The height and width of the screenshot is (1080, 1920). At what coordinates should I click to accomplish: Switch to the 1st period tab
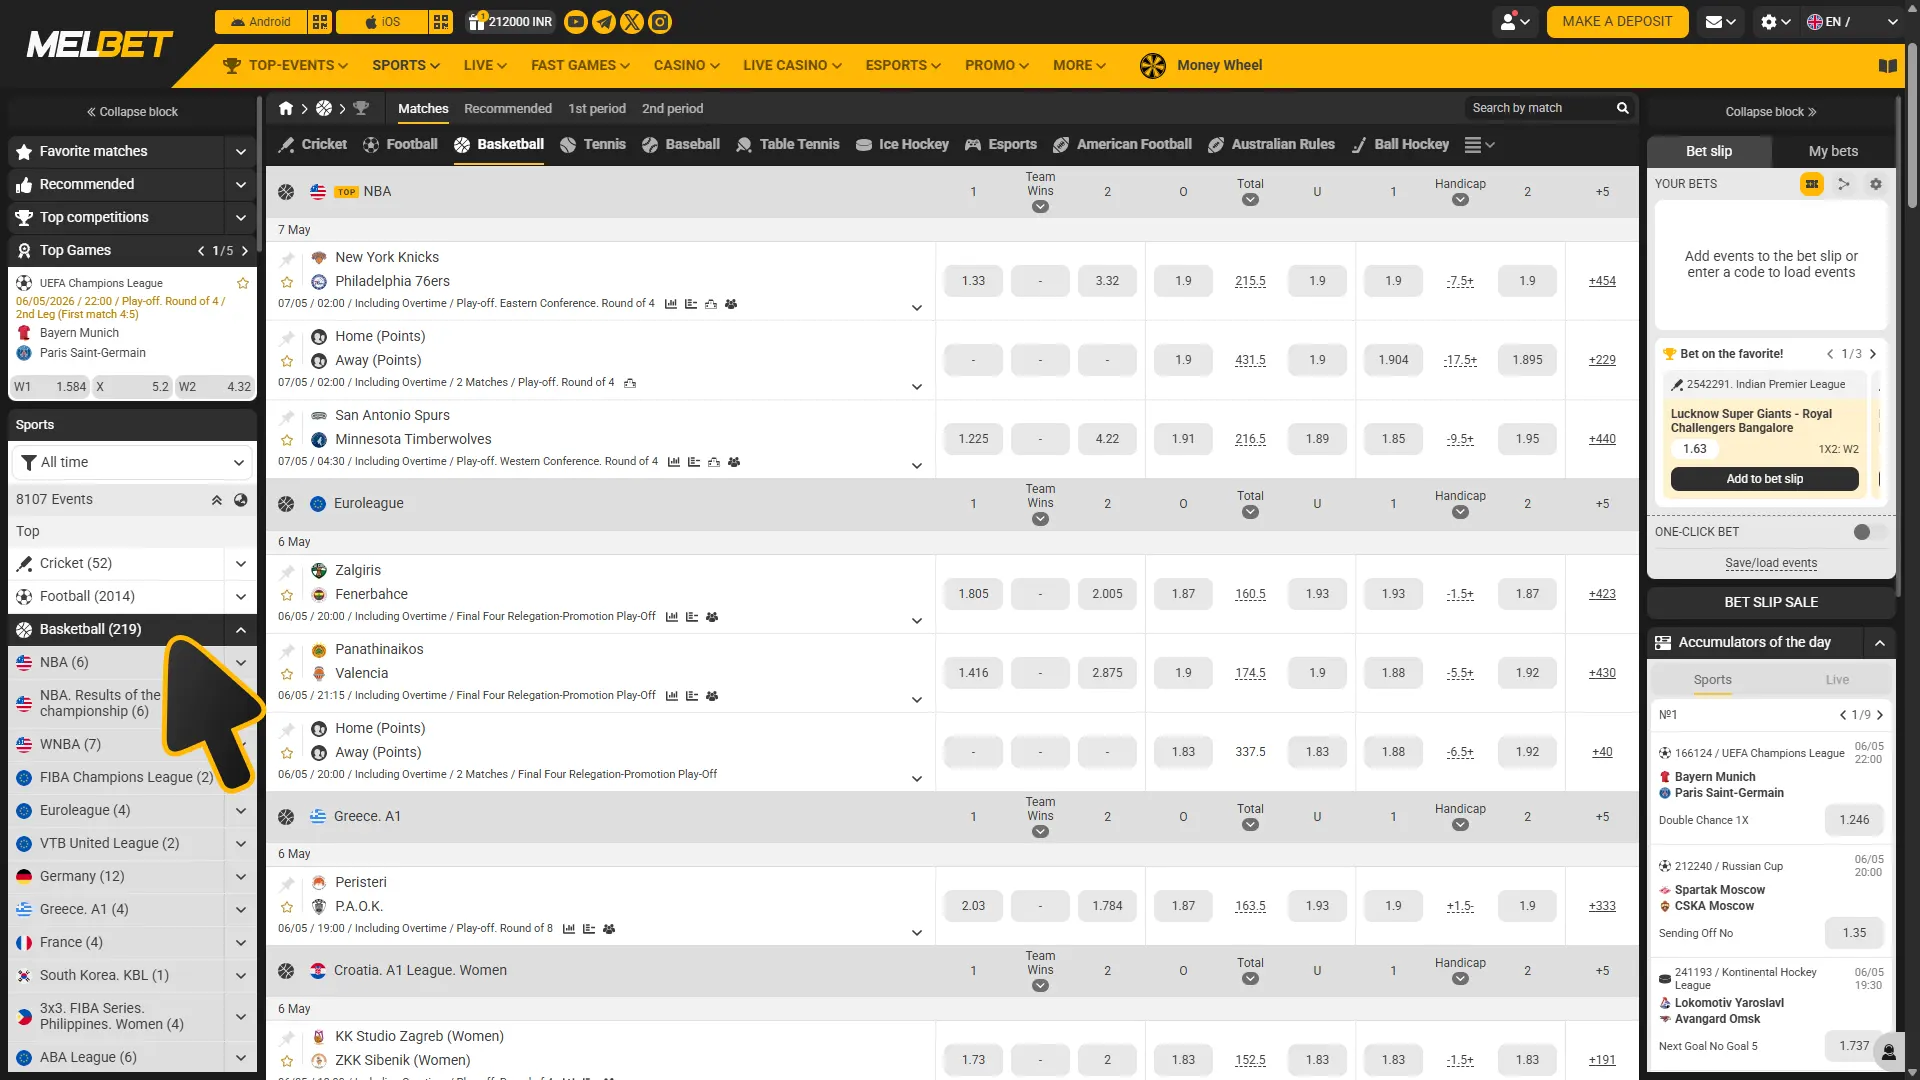coord(597,109)
